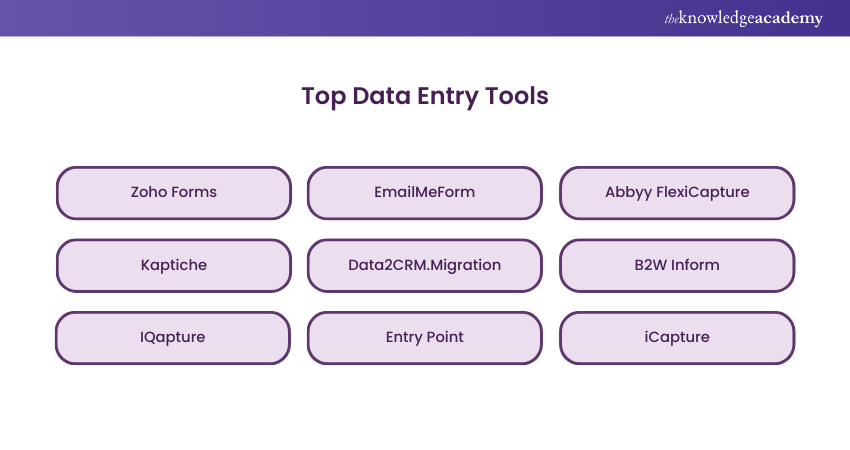This screenshot has height=450, width=850.
Task: Open the IQapture tool box
Action: pos(173,337)
